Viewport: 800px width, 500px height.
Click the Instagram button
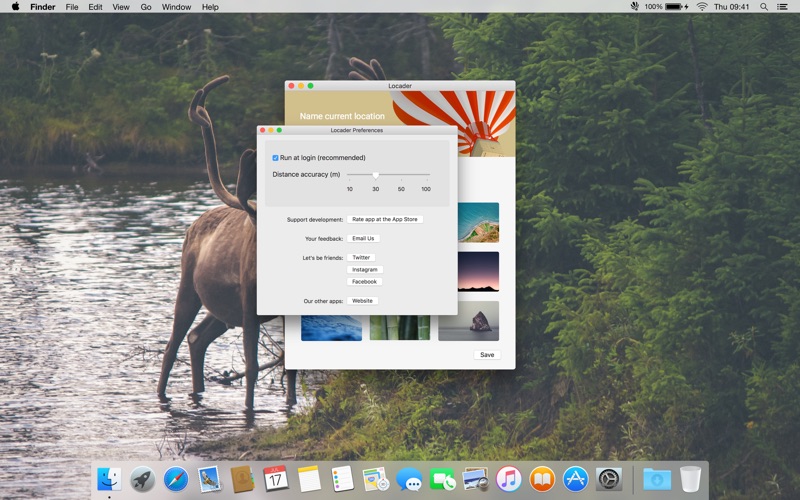click(x=365, y=270)
